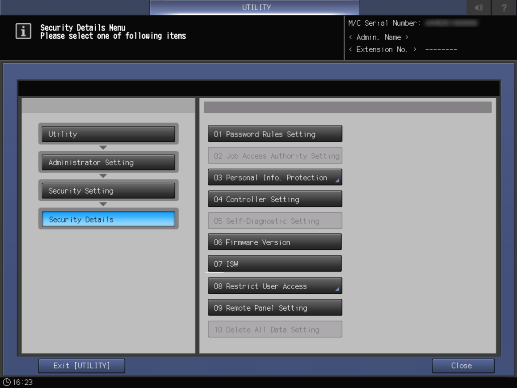Click greyed 02 Job Access Authority Setting

275,156
